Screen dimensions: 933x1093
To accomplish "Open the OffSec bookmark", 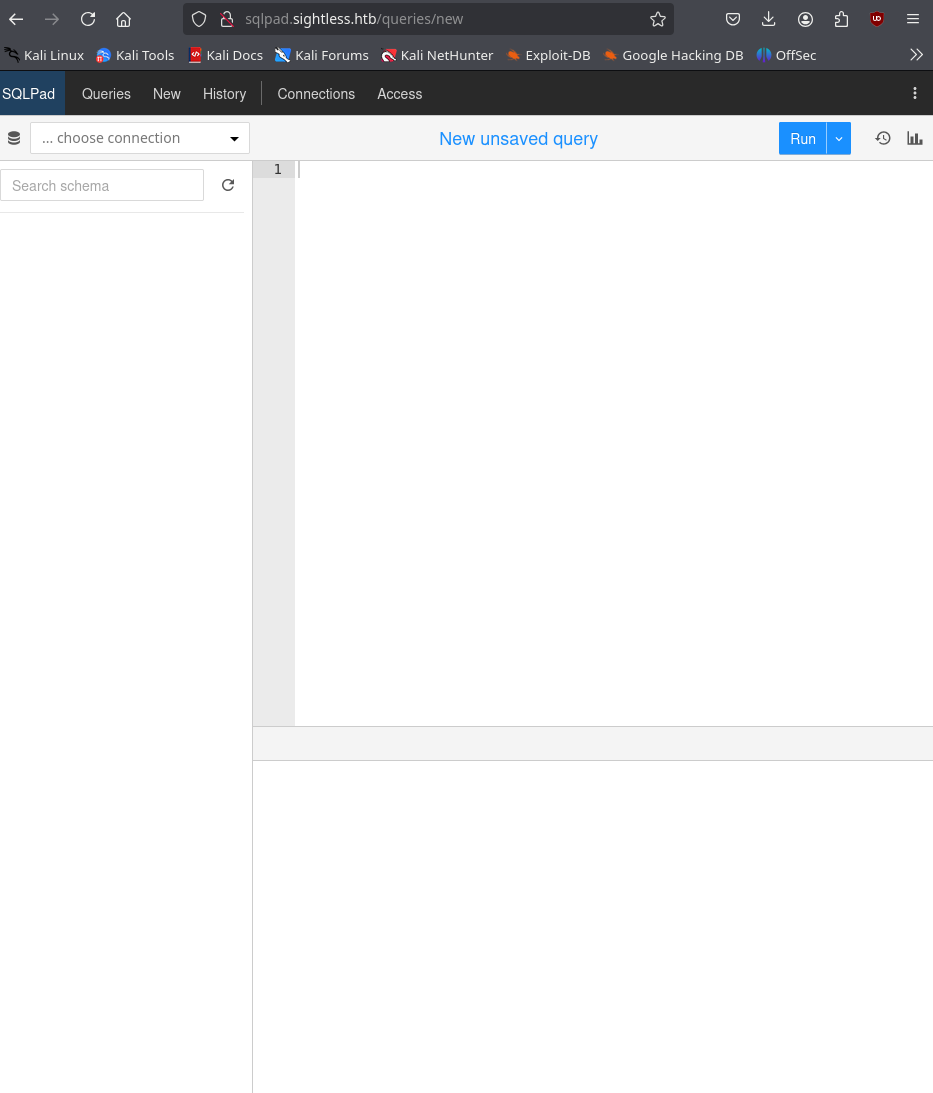I will pos(787,55).
